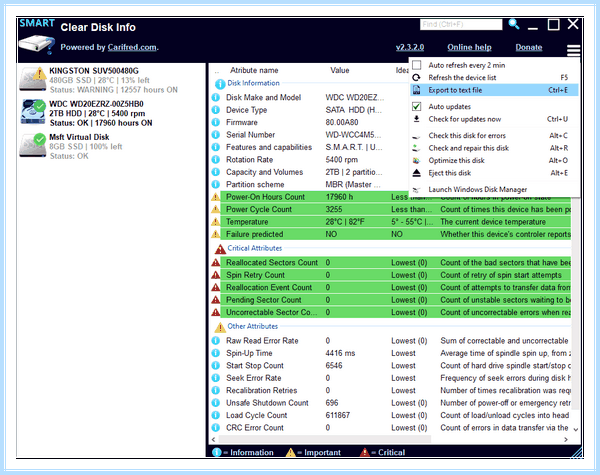The image size is (600, 475).
Task: Choose Refresh the device list
Action: [x=494, y=78]
